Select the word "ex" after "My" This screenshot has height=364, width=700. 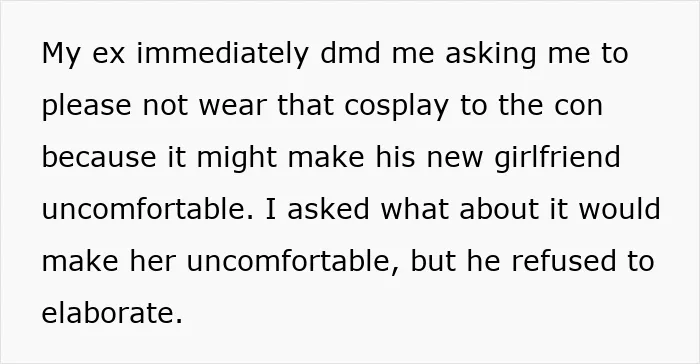pyautogui.click(x=108, y=54)
